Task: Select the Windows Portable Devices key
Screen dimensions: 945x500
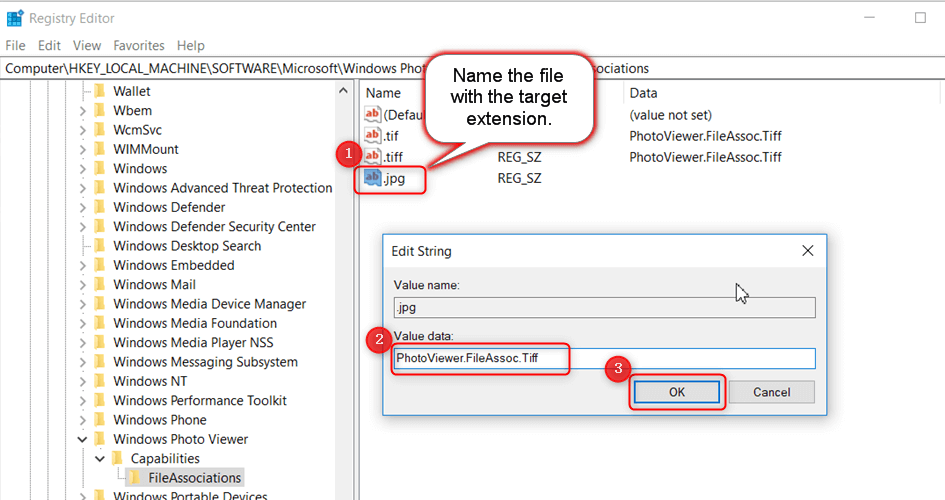Action: pos(190,495)
